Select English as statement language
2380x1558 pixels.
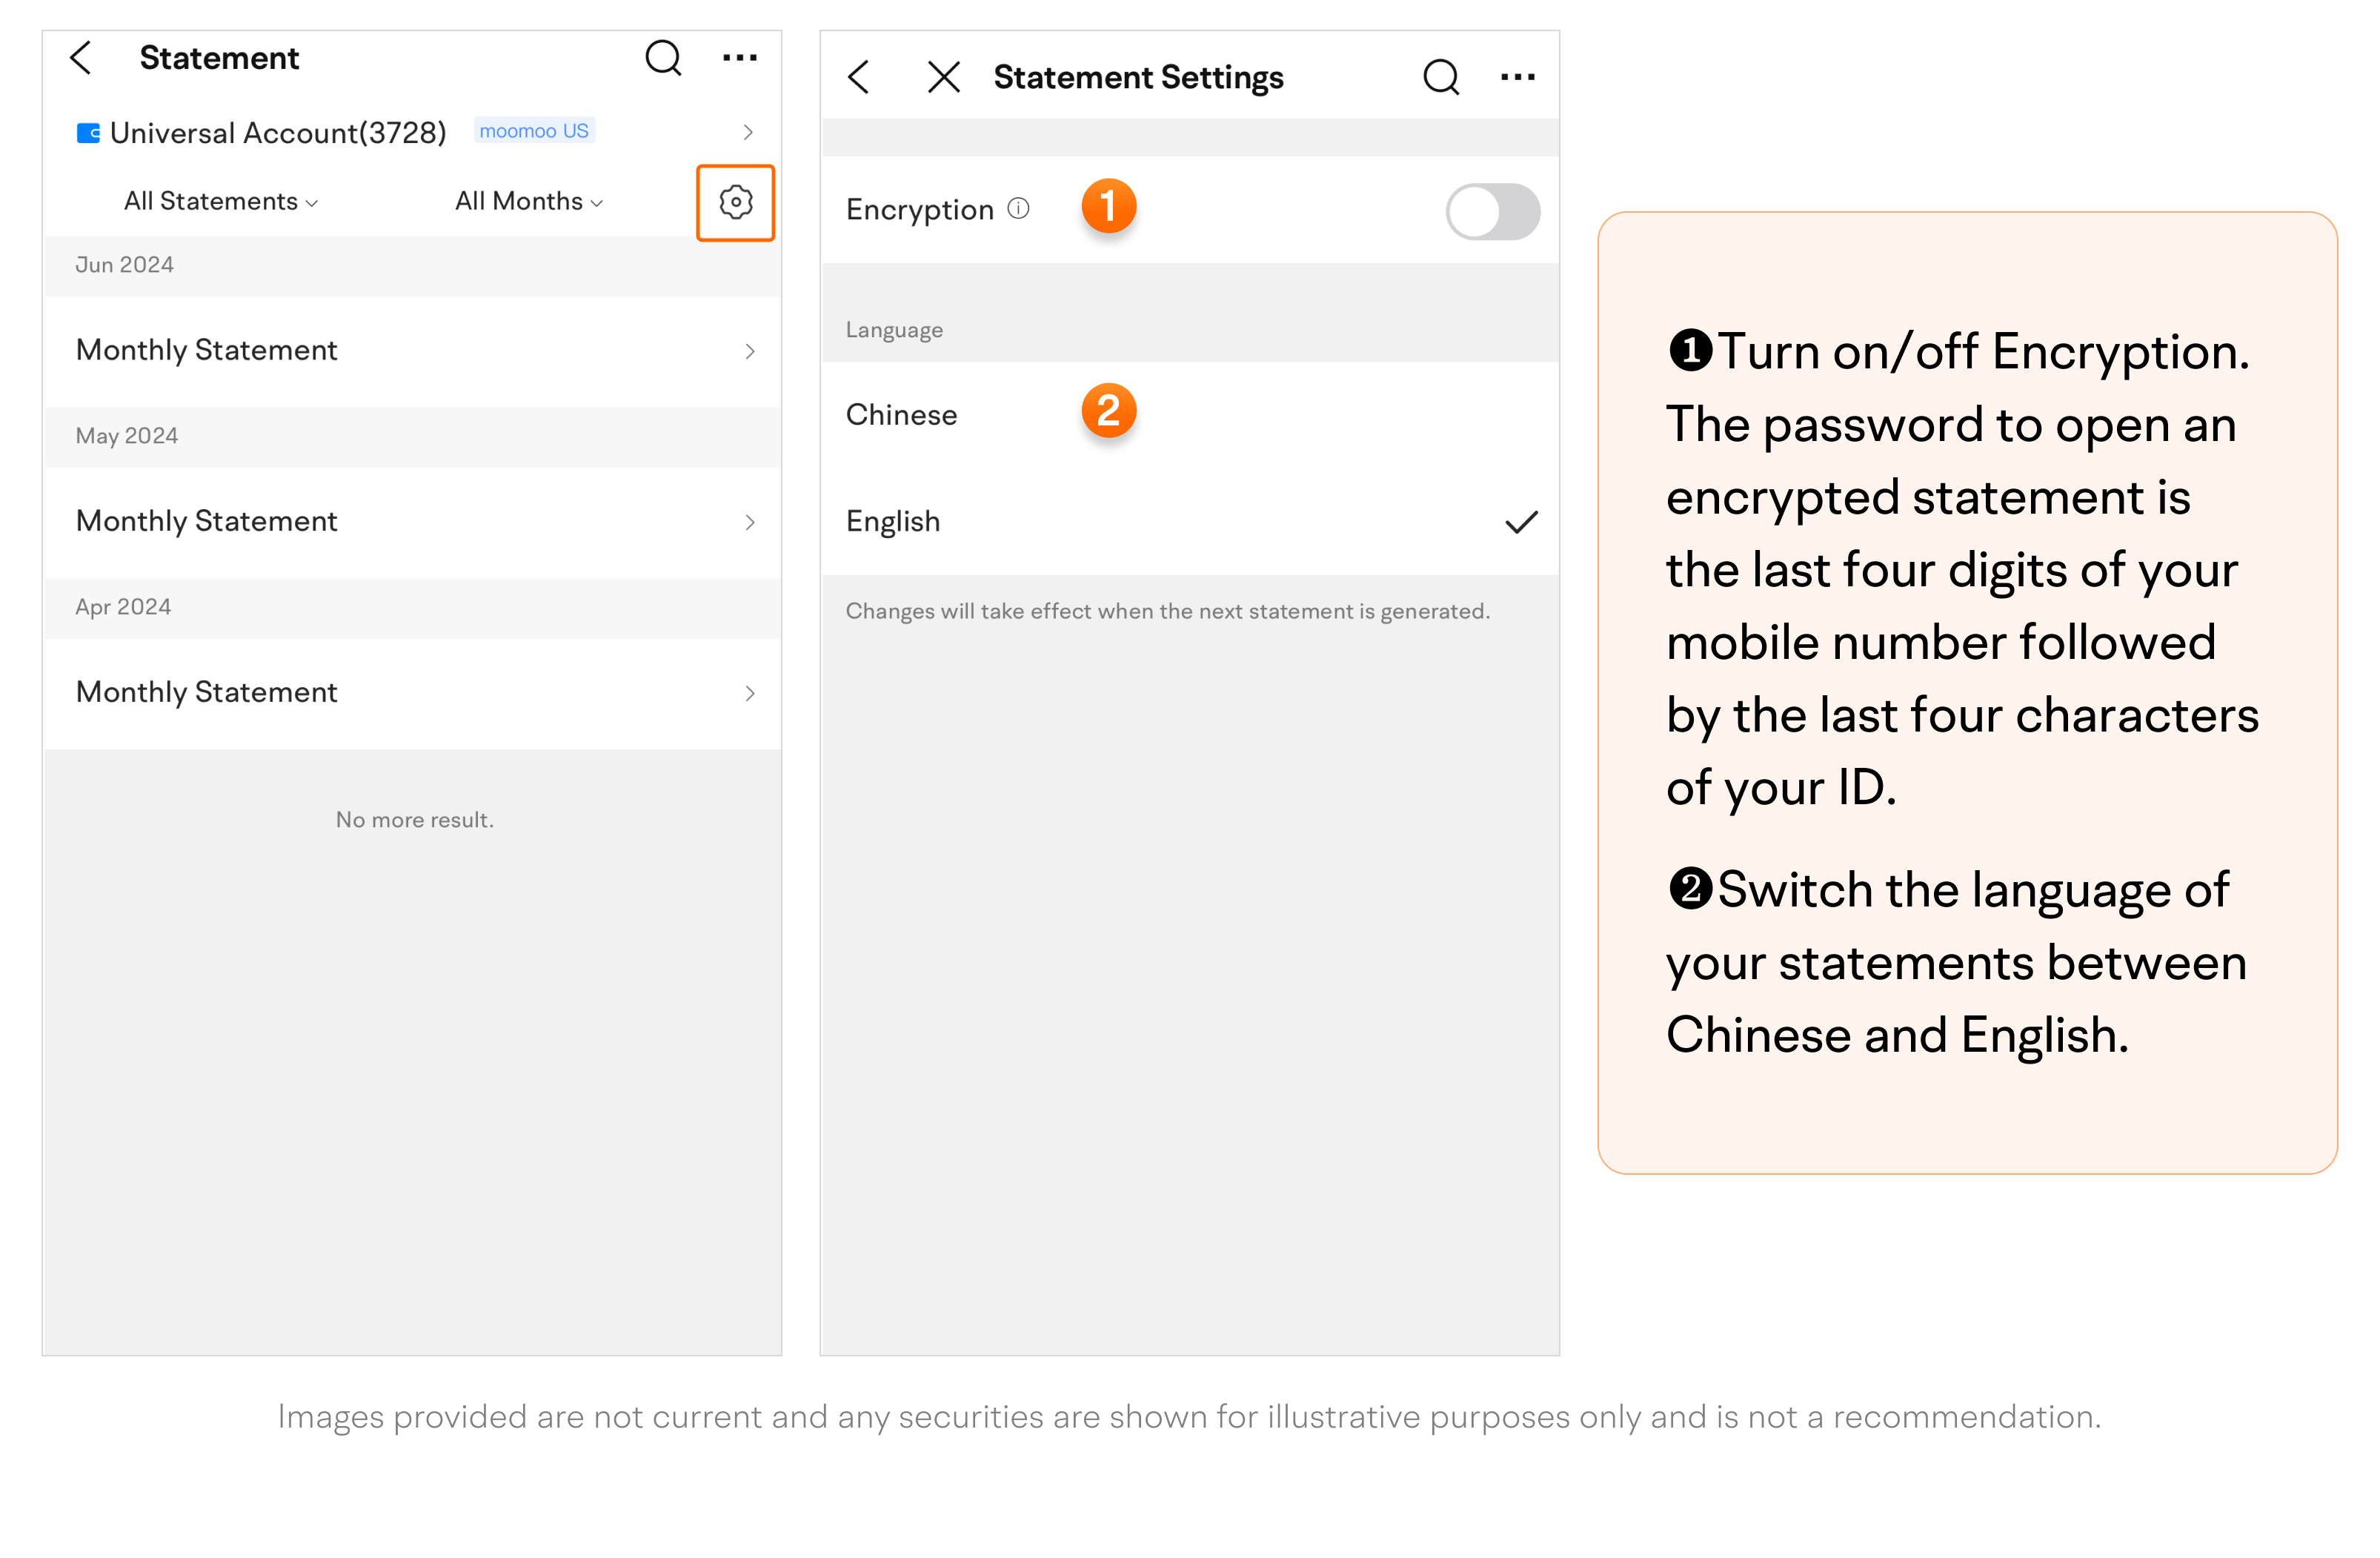1189,521
